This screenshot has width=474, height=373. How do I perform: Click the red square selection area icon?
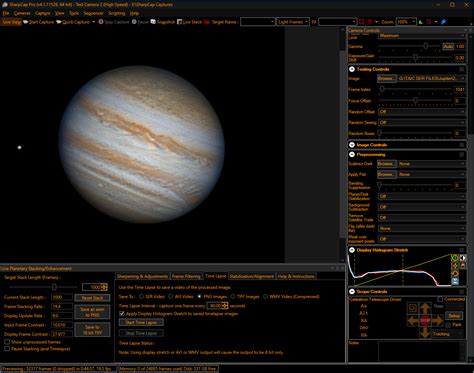coord(362,22)
